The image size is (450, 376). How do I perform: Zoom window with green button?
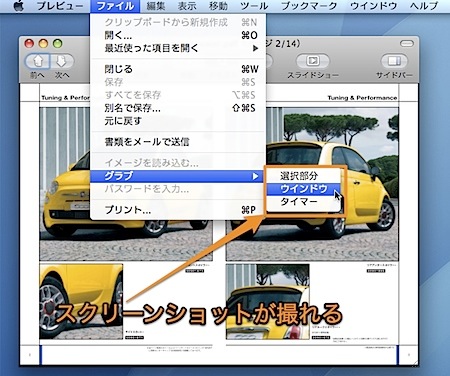click(58, 43)
